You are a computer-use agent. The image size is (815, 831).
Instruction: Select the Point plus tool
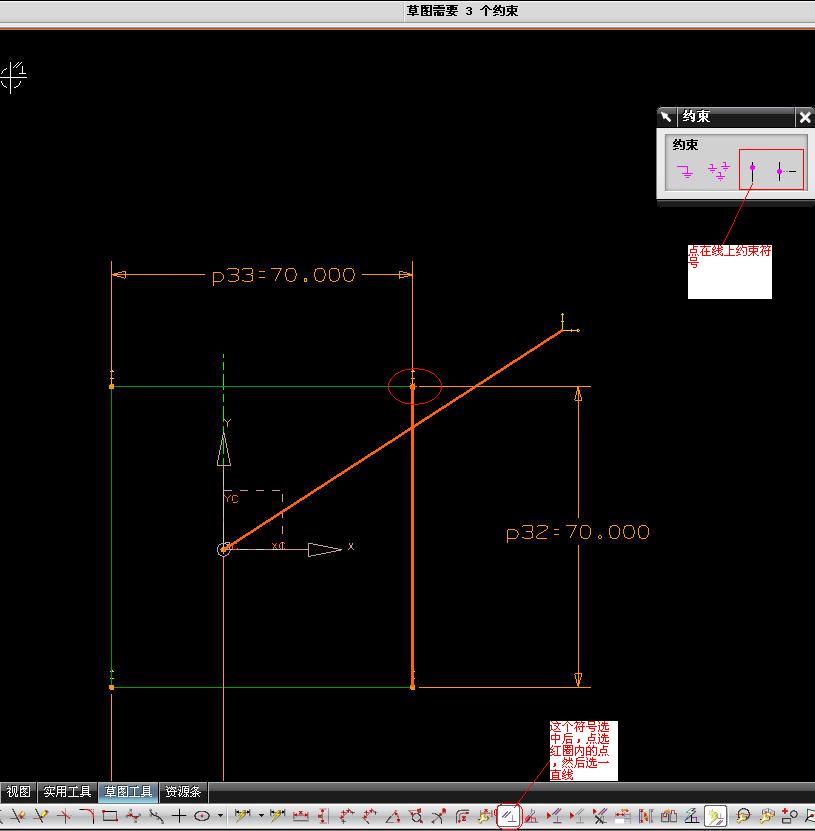click(179, 816)
